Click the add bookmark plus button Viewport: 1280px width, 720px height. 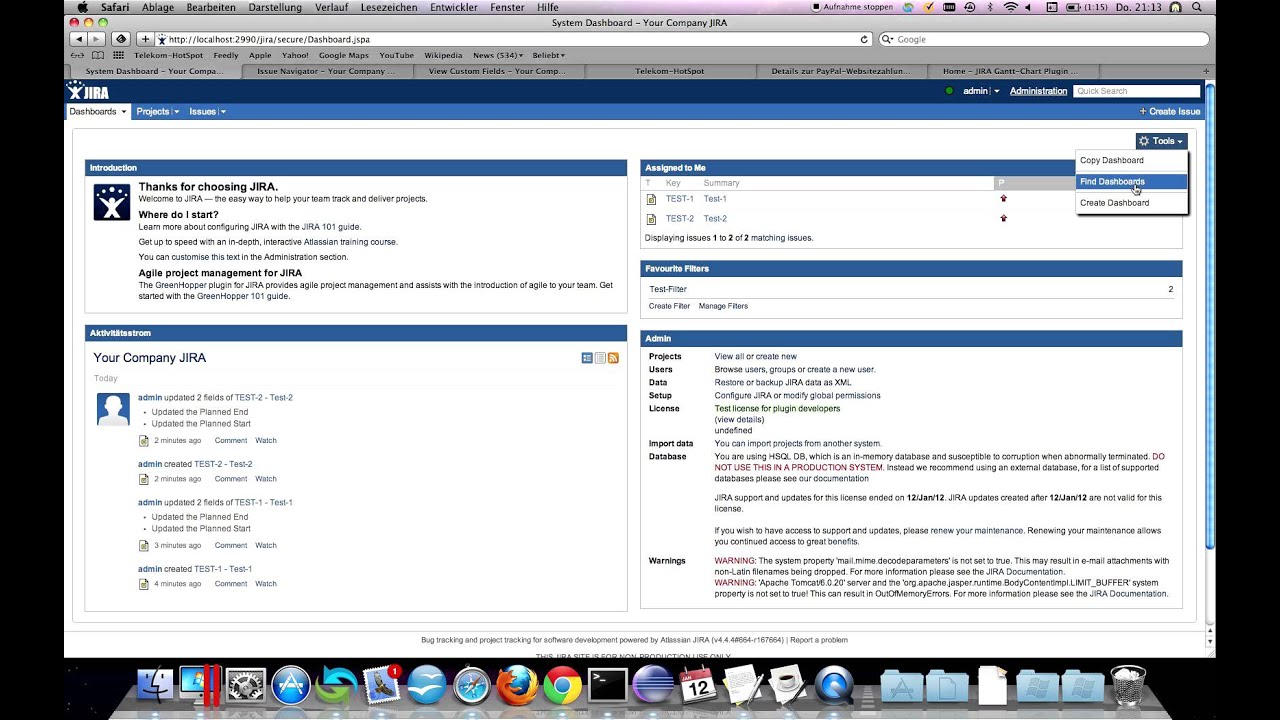pyautogui.click(x=146, y=39)
